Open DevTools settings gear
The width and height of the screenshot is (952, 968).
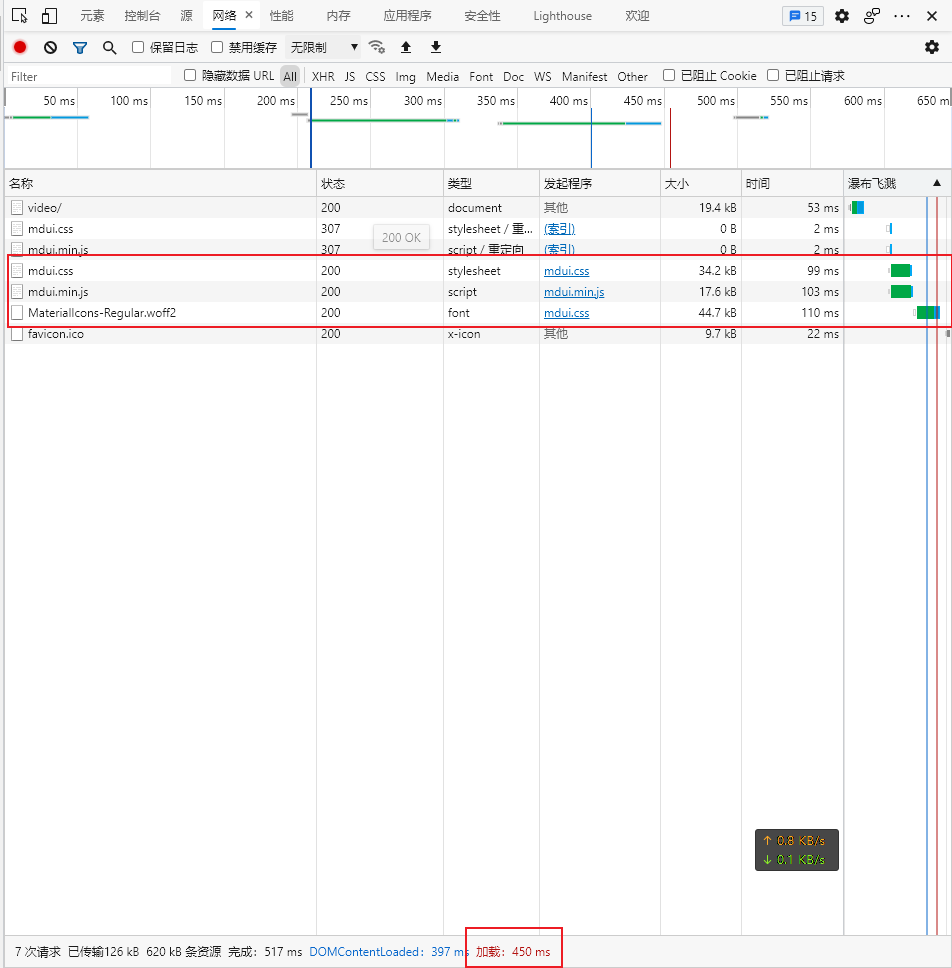pos(841,16)
